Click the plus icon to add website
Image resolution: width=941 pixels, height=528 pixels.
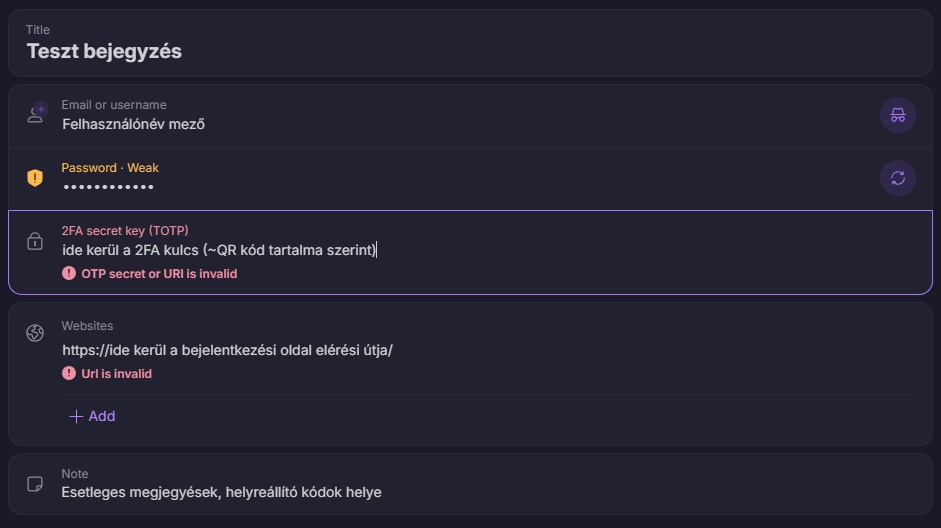76,416
